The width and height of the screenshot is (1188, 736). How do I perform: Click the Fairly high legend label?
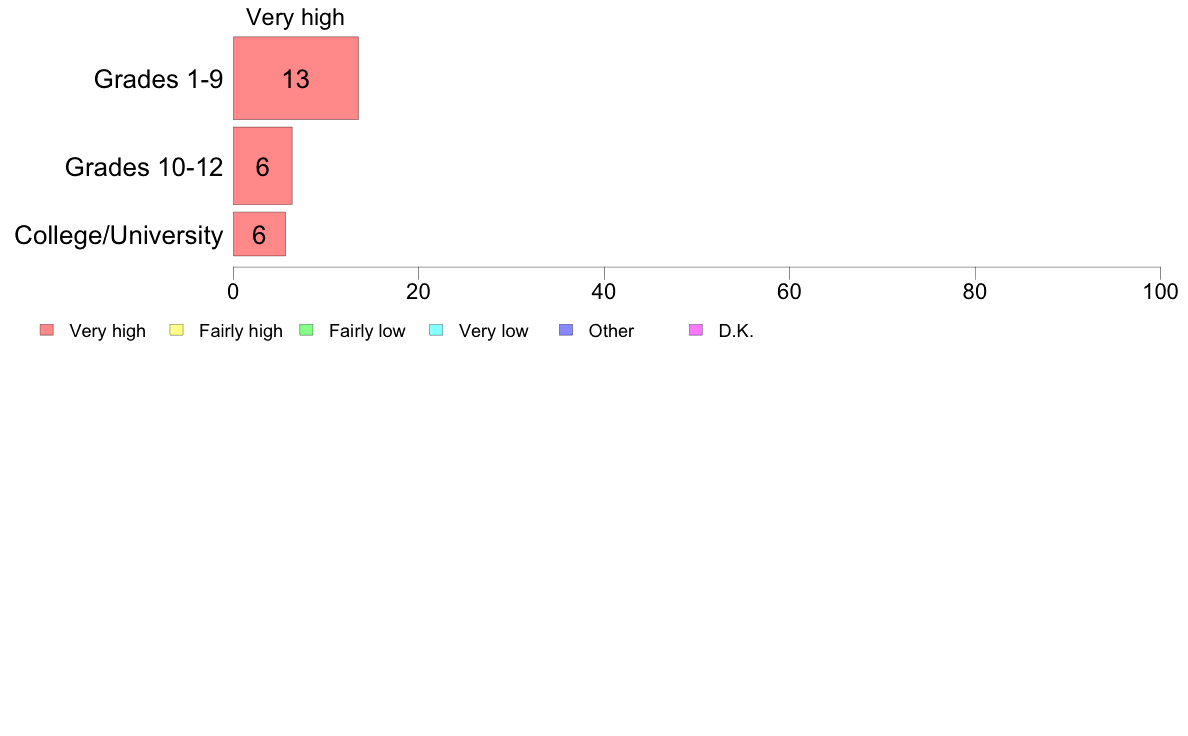pyautogui.click(x=241, y=331)
